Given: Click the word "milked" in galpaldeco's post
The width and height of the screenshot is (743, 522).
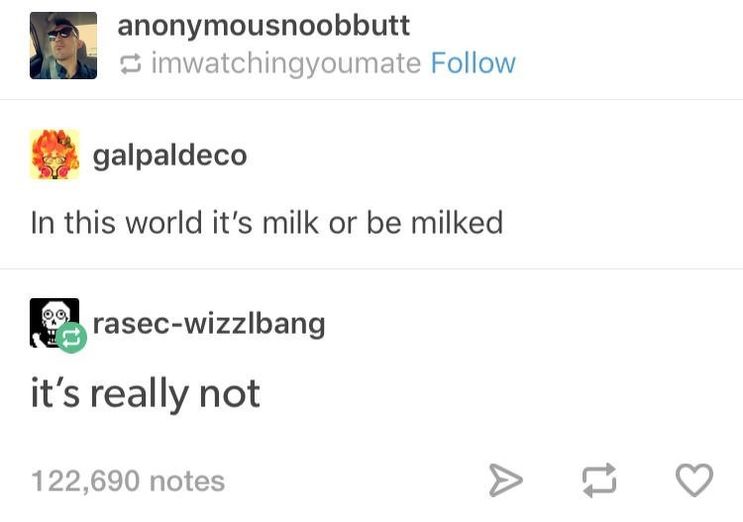Looking at the screenshot, I should coord(457,222).
